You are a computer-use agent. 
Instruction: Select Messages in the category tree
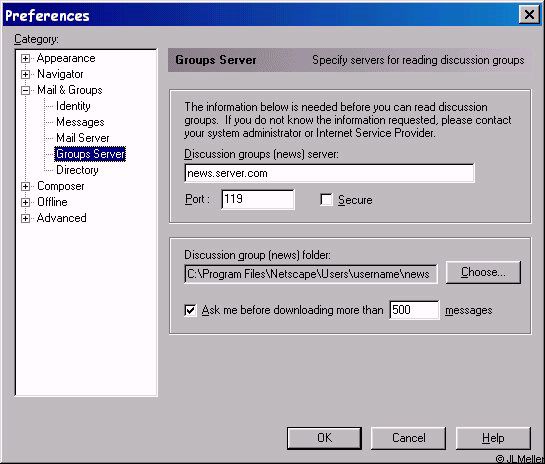click(80, 122)
